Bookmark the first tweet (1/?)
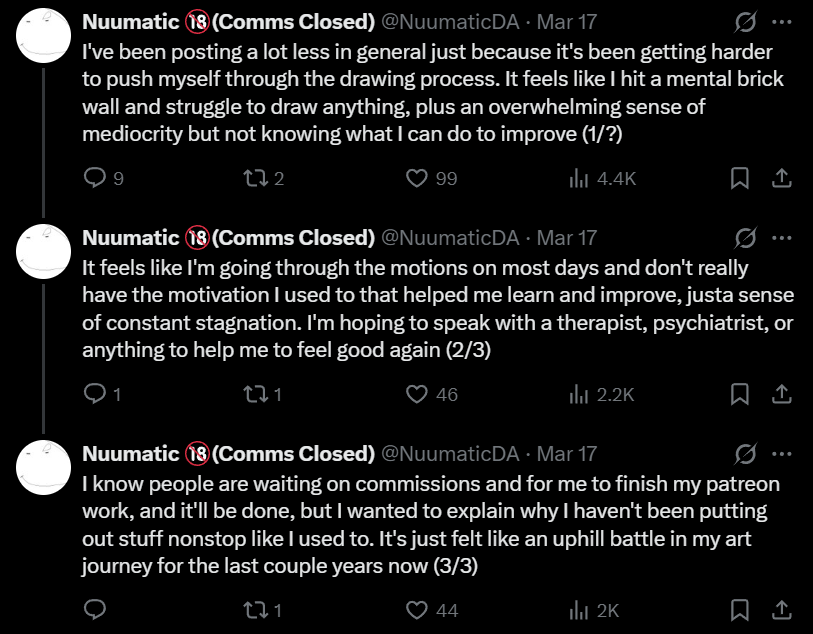813x634 pixels. coord(740,179)
